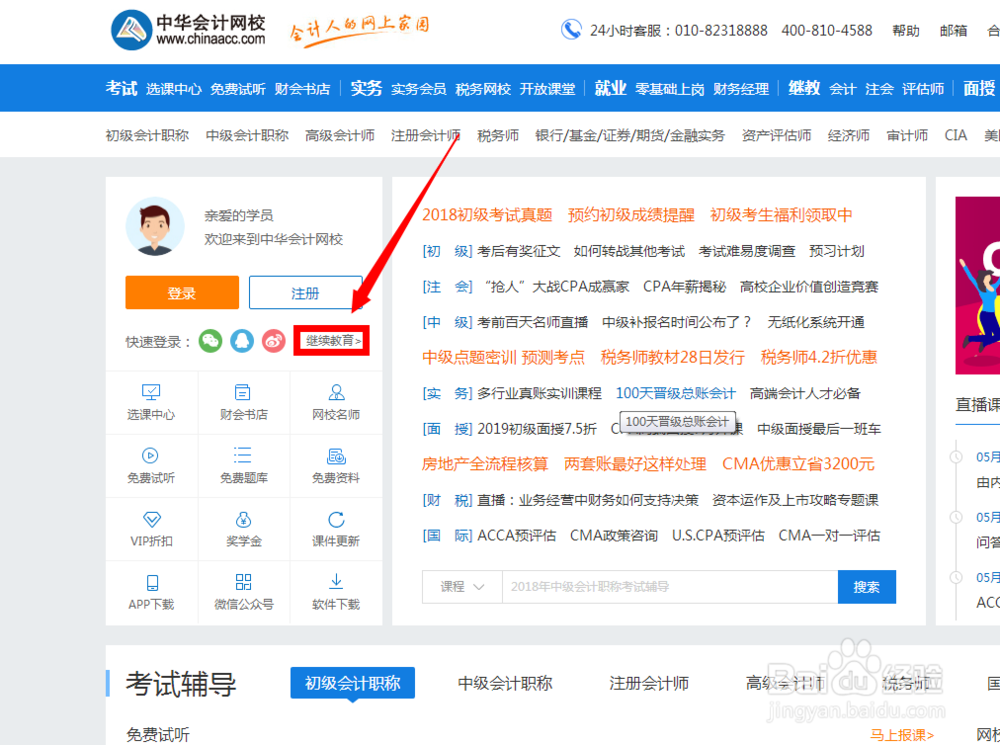1000x745 pixels.
Task: Open 100天晋级总账会计 blue link
Action: 675,394
